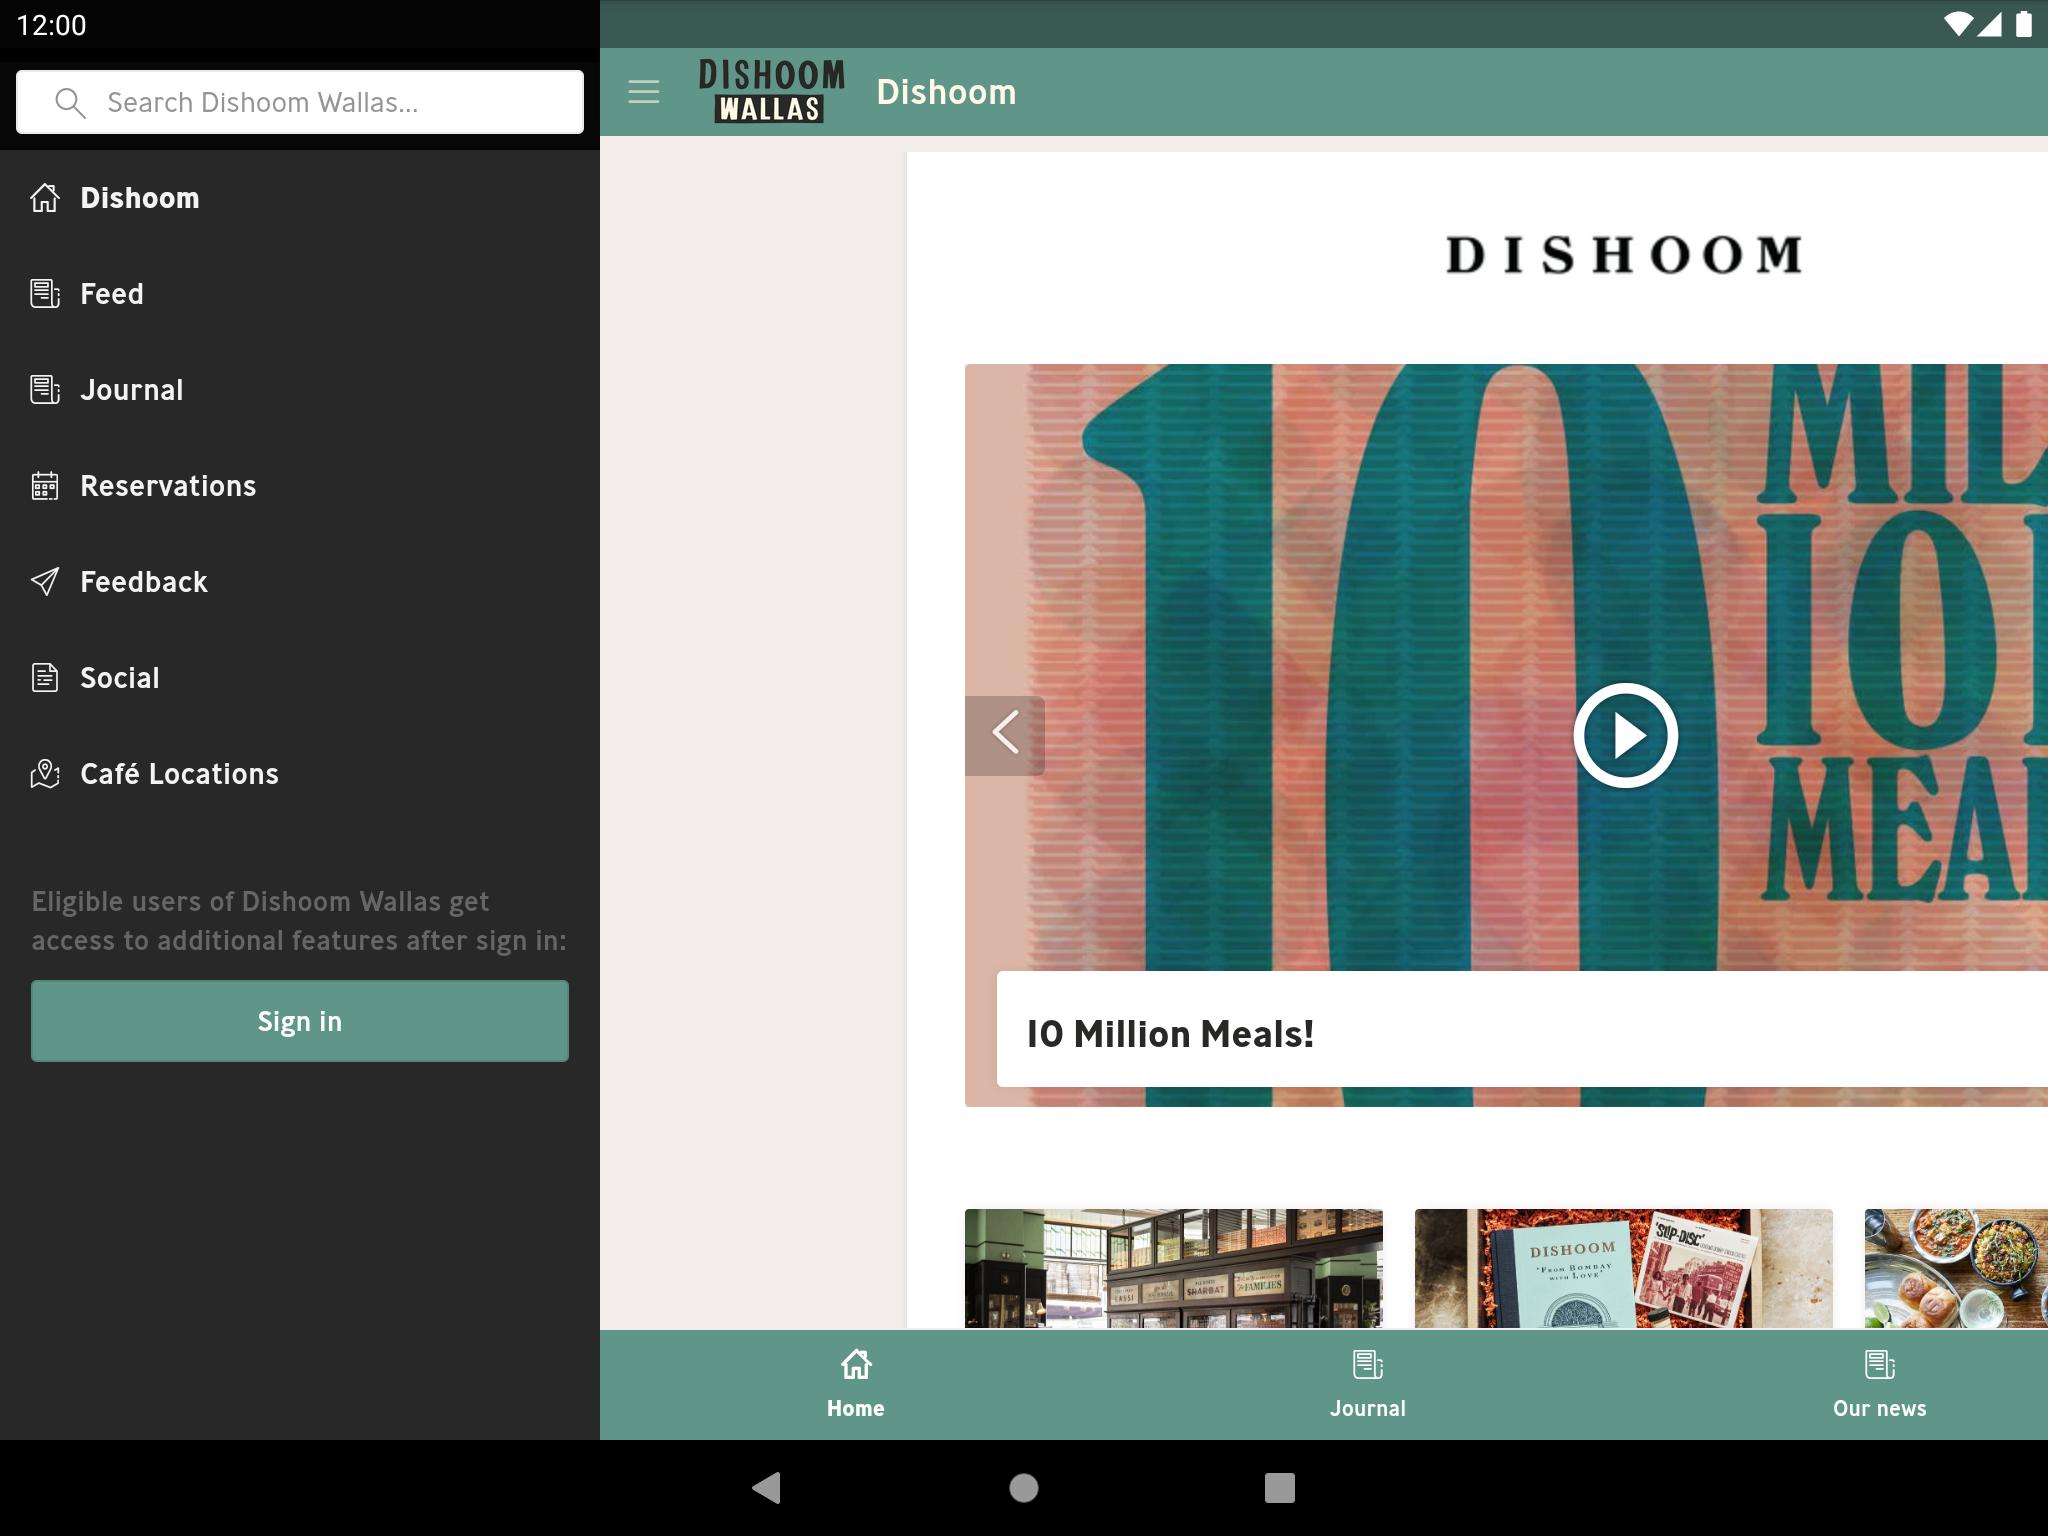Tap the Android recent apps square
This screenshot has width=2048, height=1536.
point(1280,1488)
